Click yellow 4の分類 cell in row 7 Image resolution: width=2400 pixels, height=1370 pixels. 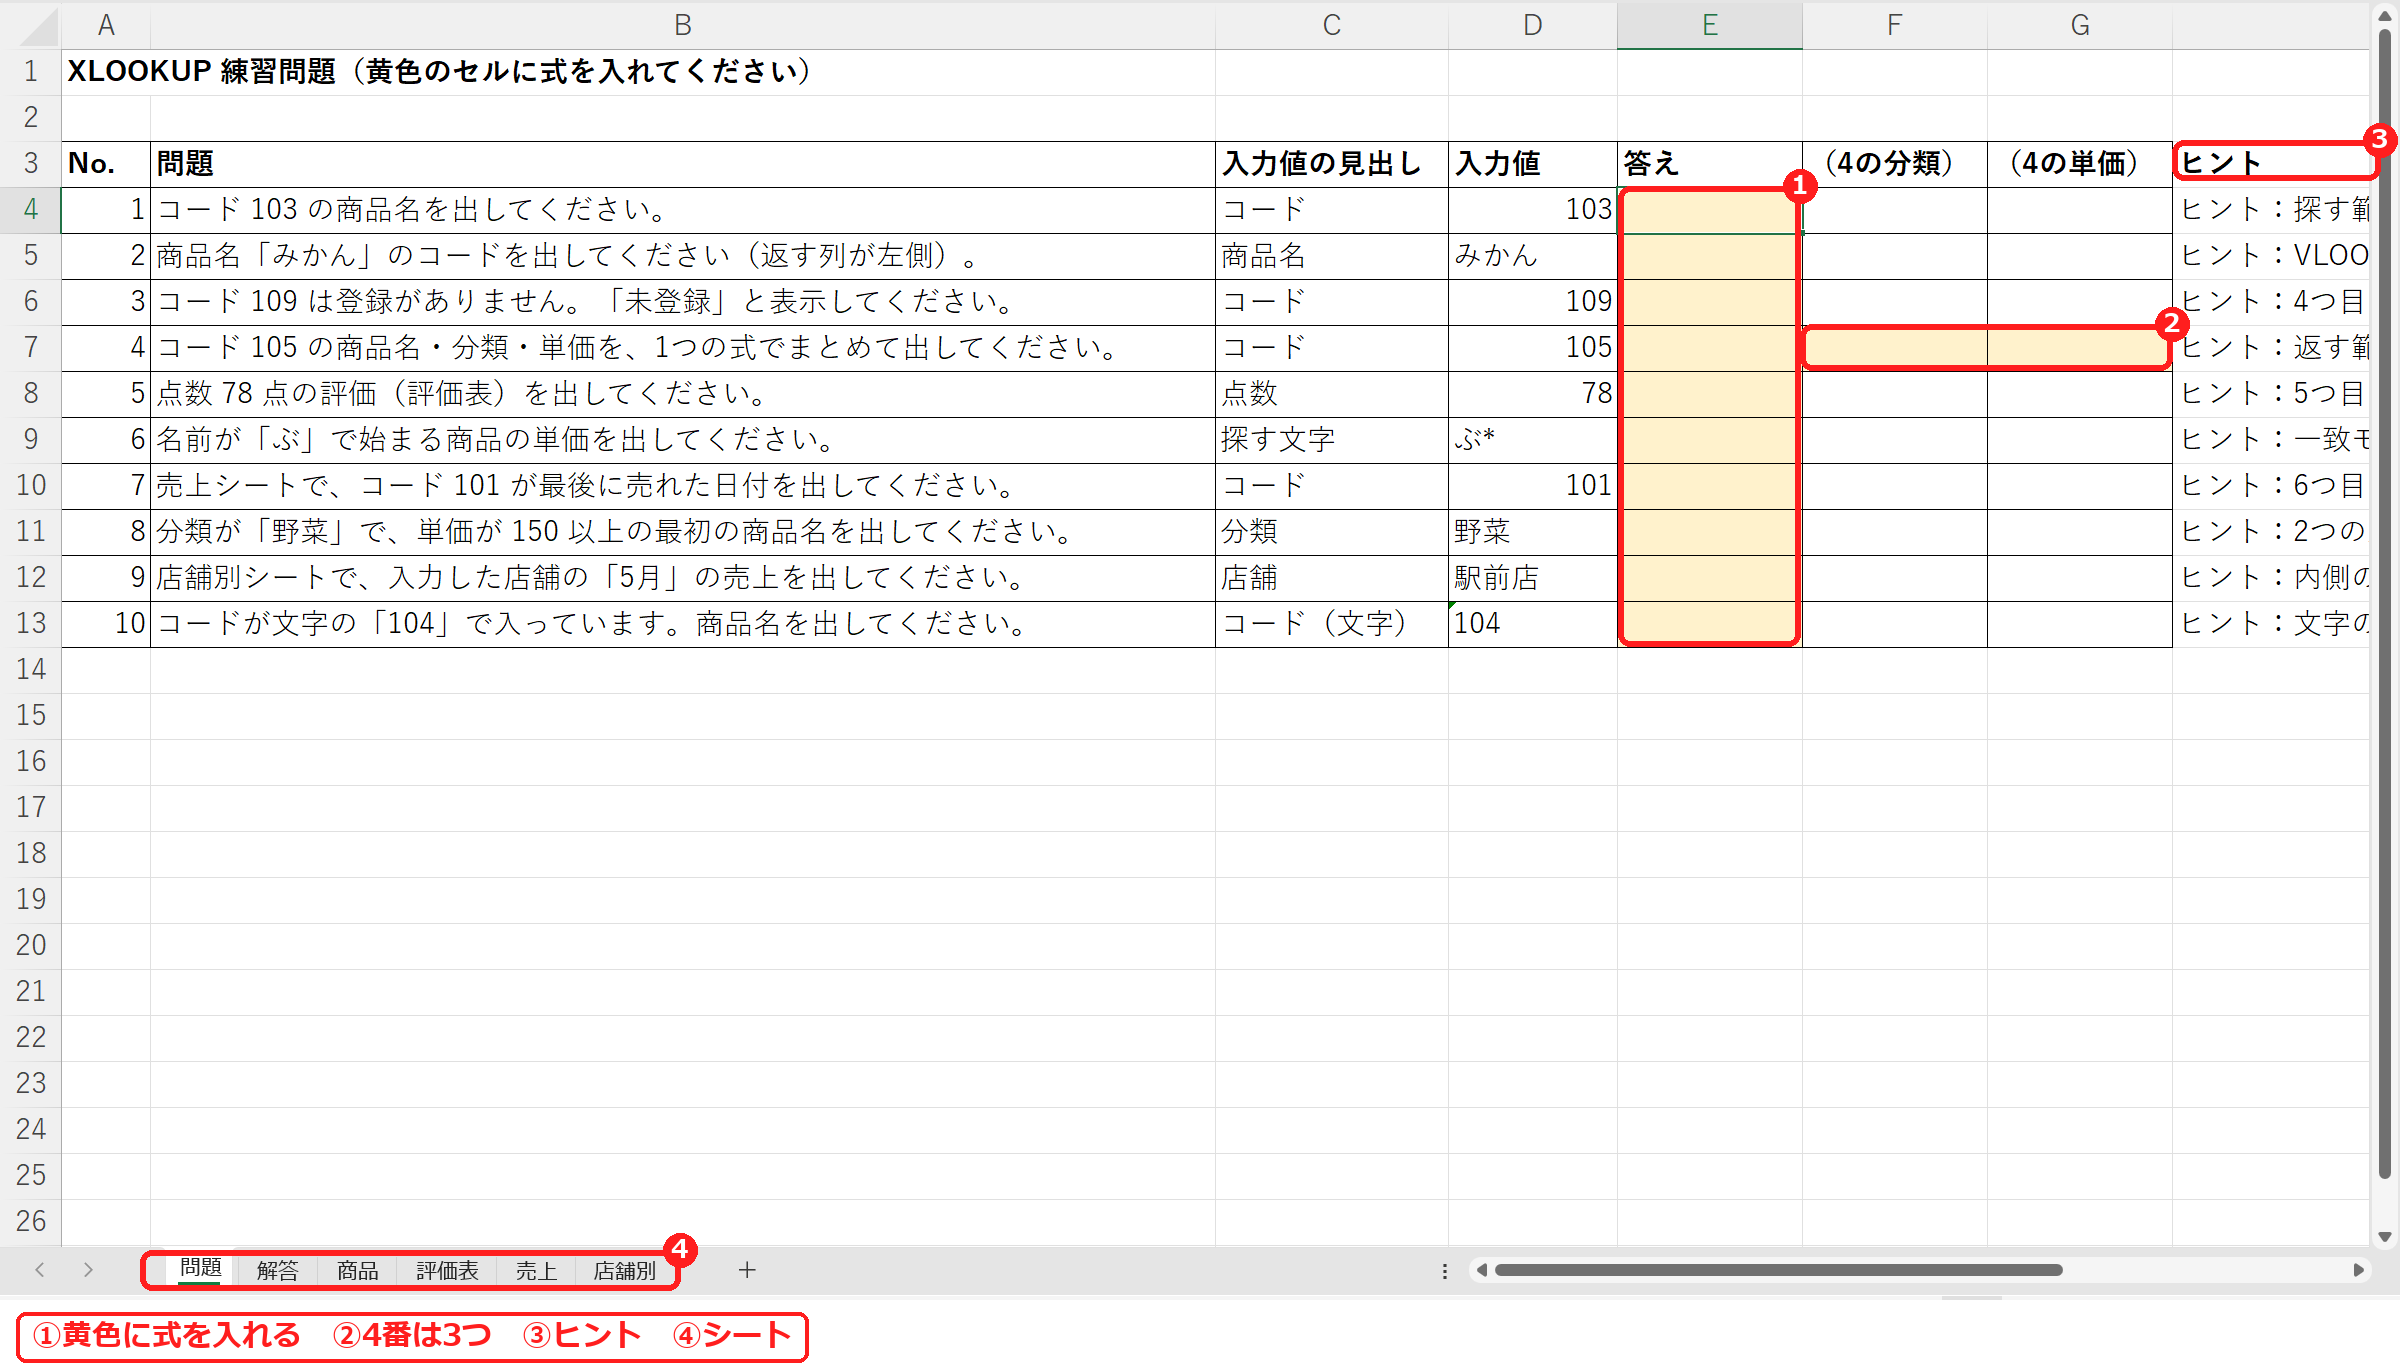[x=1895, y=348]
